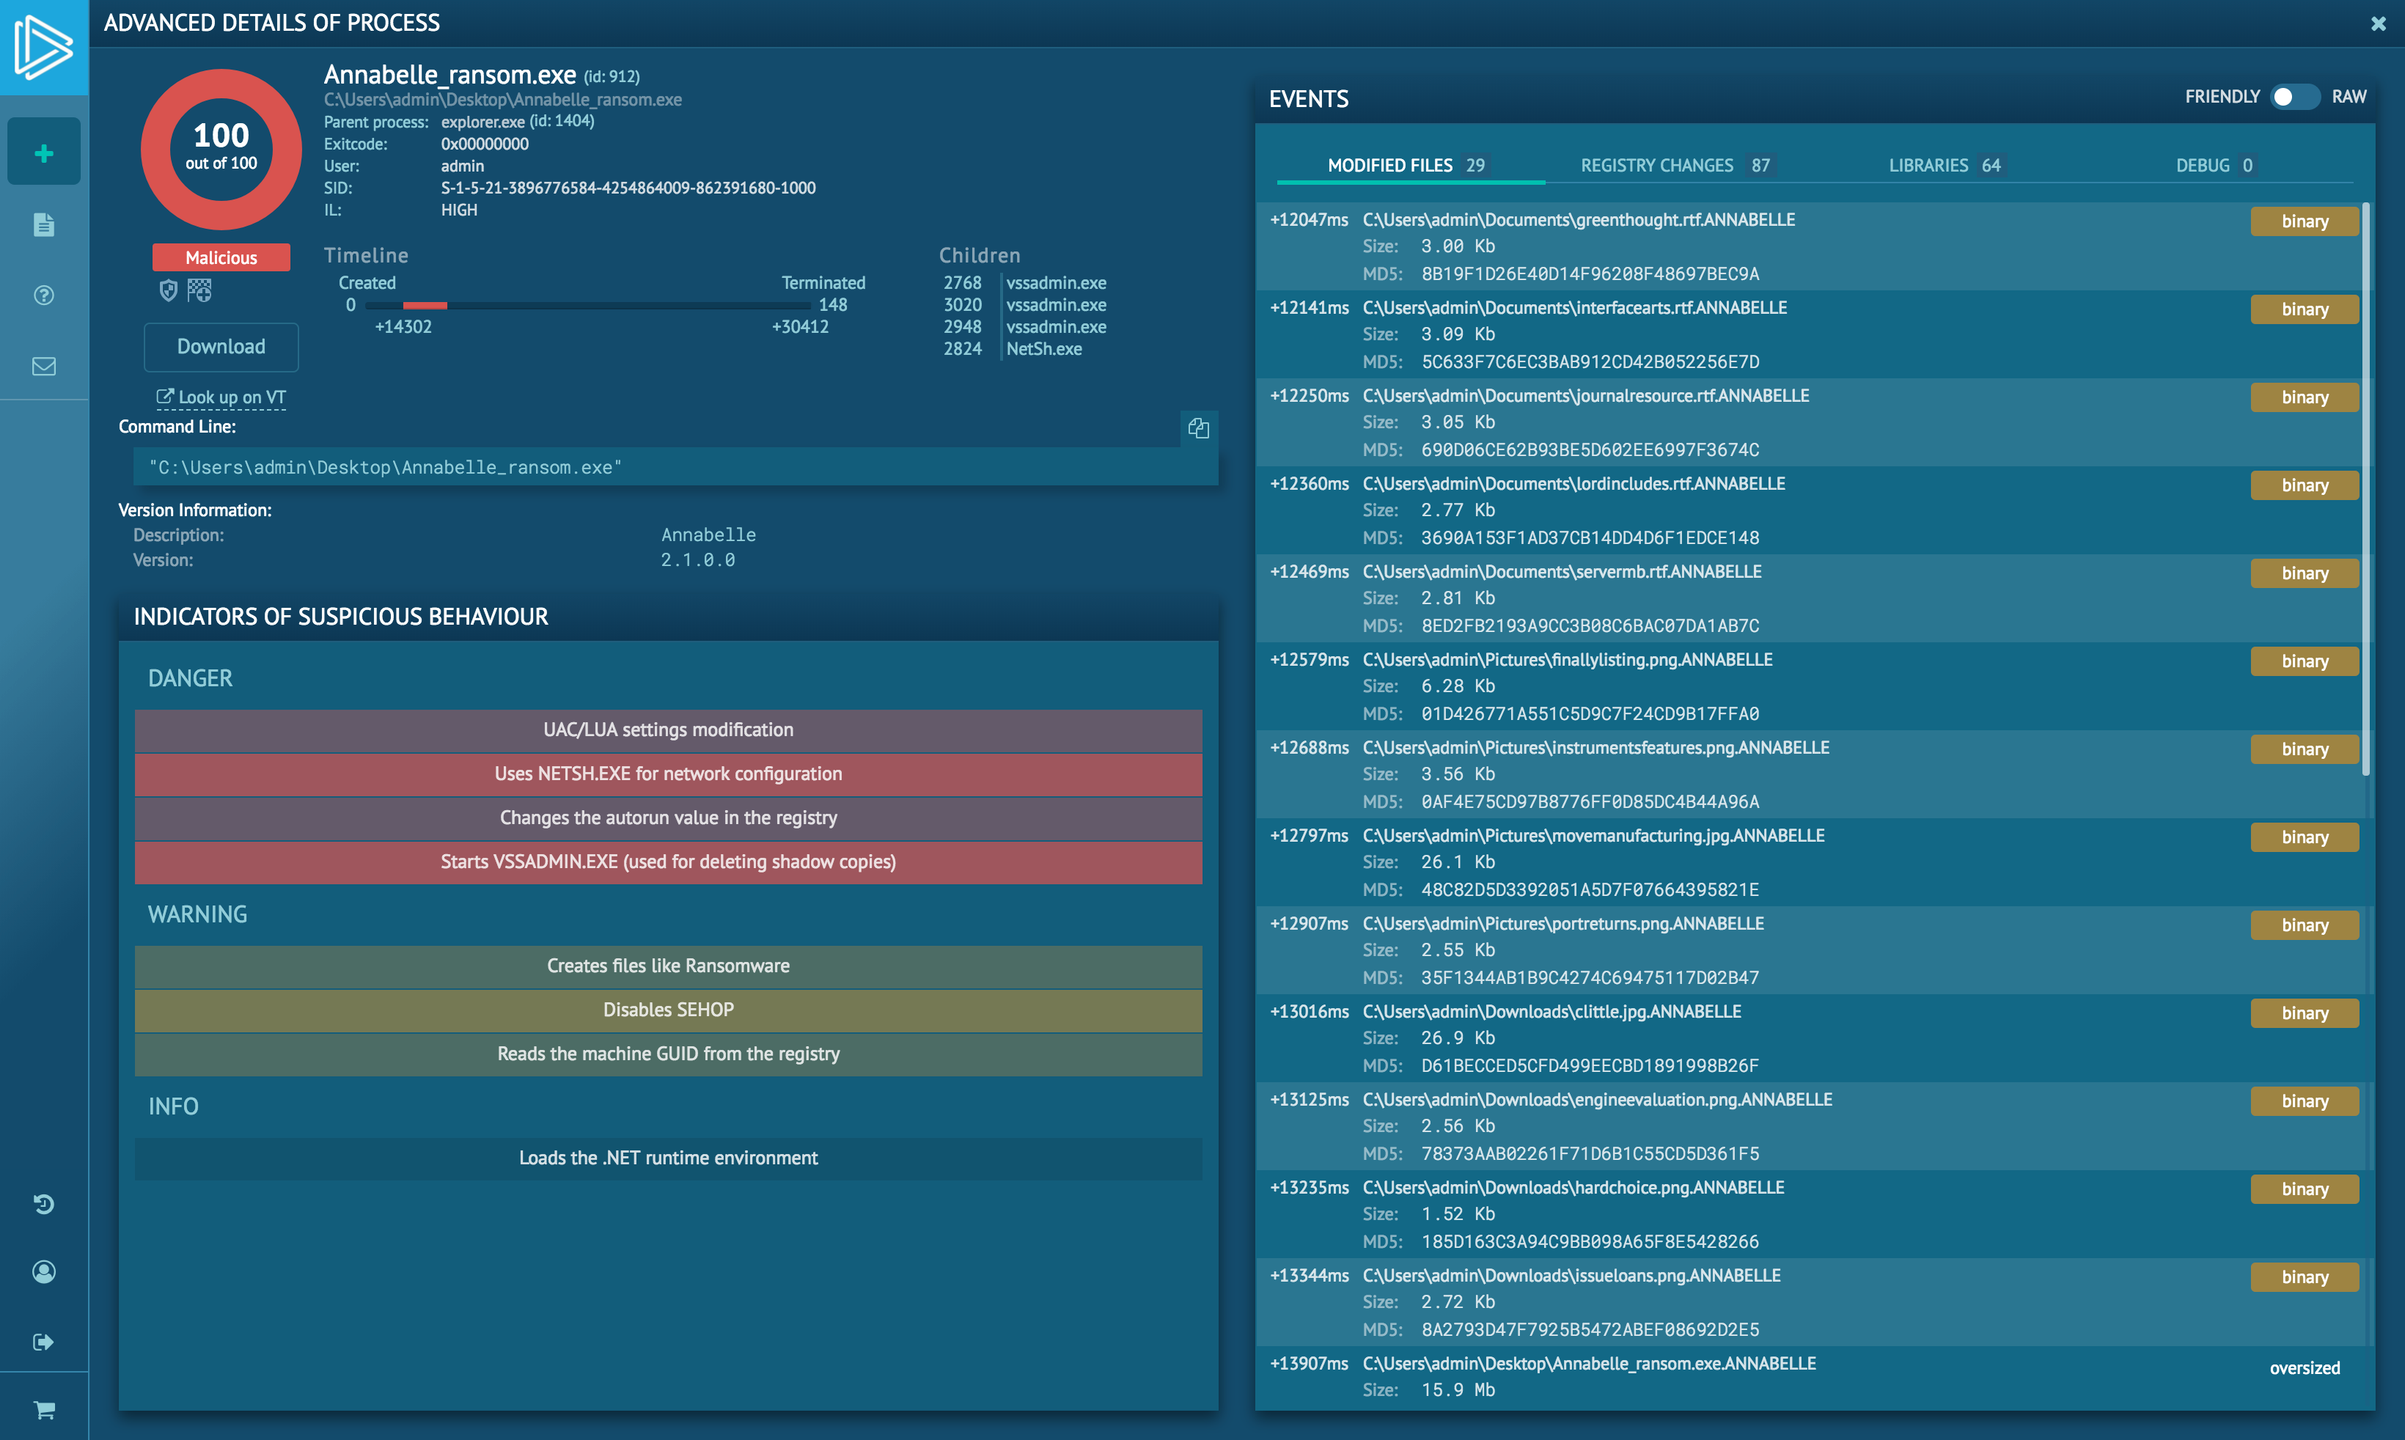
Task: Click the question mark help icon
Action: (44, 295)
